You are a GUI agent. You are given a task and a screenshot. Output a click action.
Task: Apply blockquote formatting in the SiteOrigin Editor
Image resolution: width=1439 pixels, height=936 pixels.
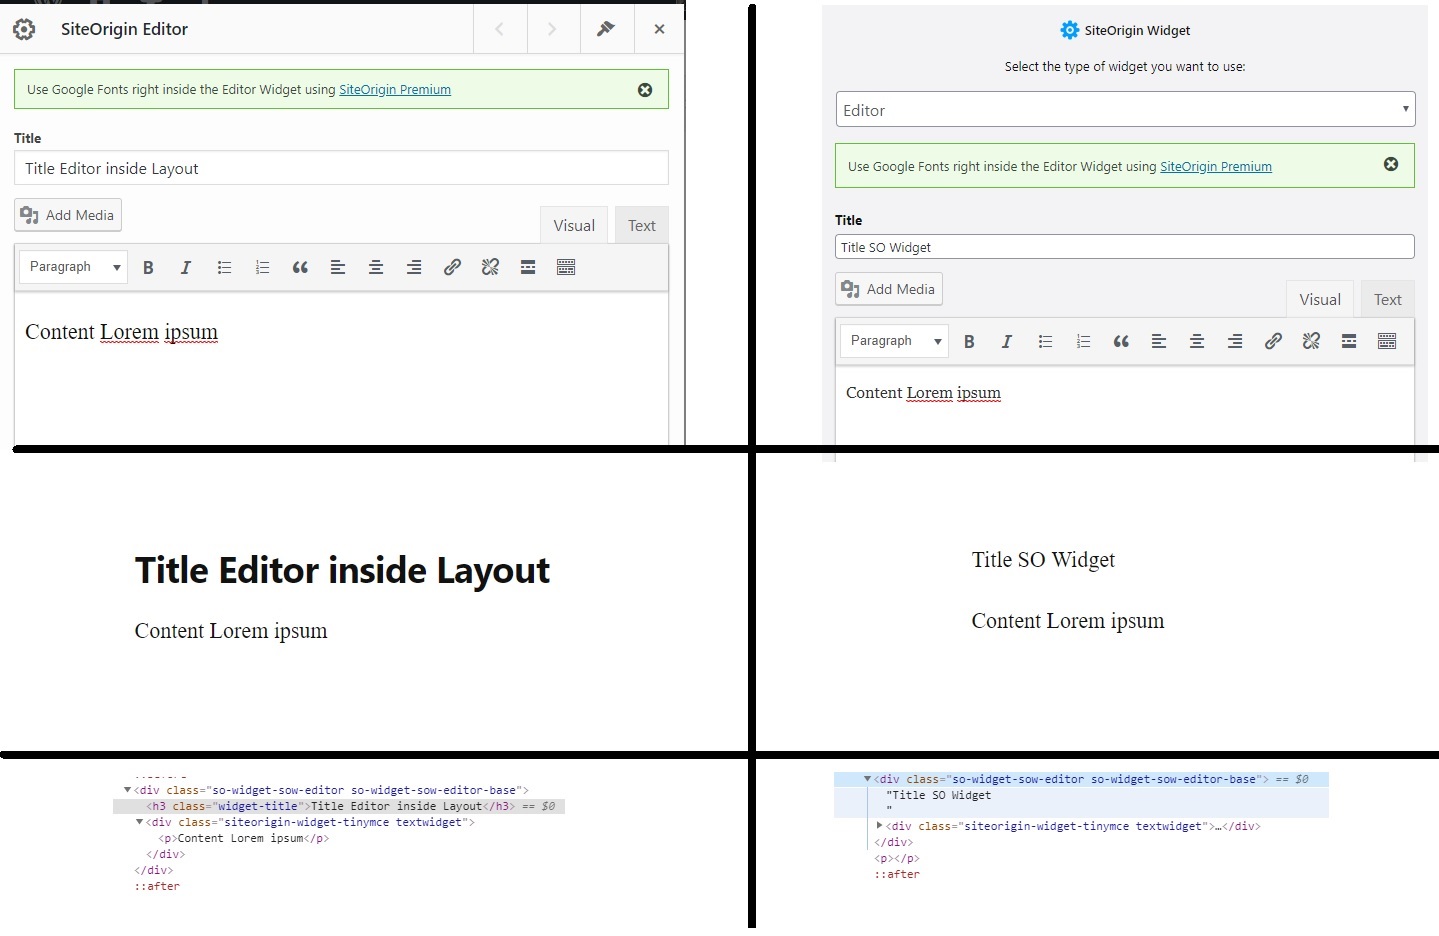coord(300,267)
